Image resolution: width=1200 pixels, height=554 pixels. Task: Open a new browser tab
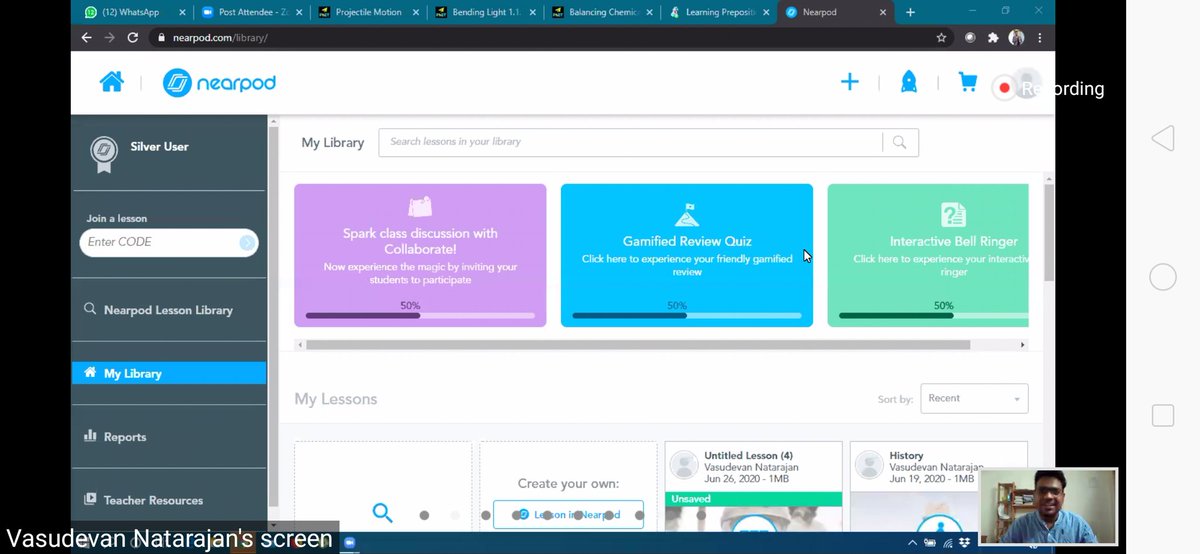[910, 12]
